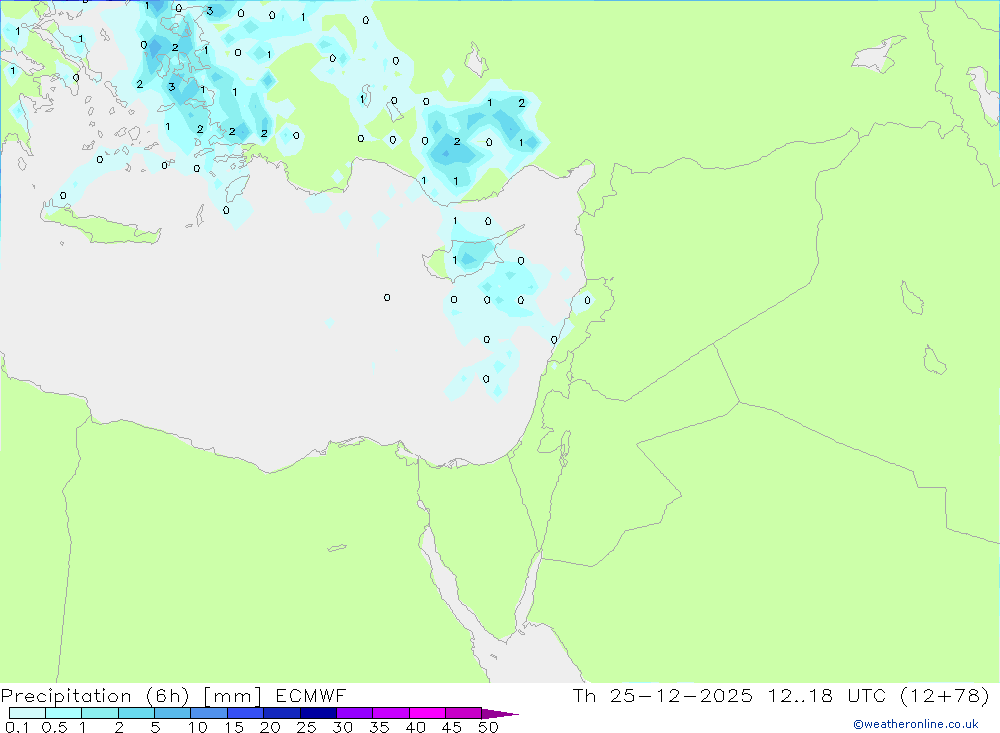Select the 5–10 mm legend color box
This screenshot has height=733, width=1000.
173,713
